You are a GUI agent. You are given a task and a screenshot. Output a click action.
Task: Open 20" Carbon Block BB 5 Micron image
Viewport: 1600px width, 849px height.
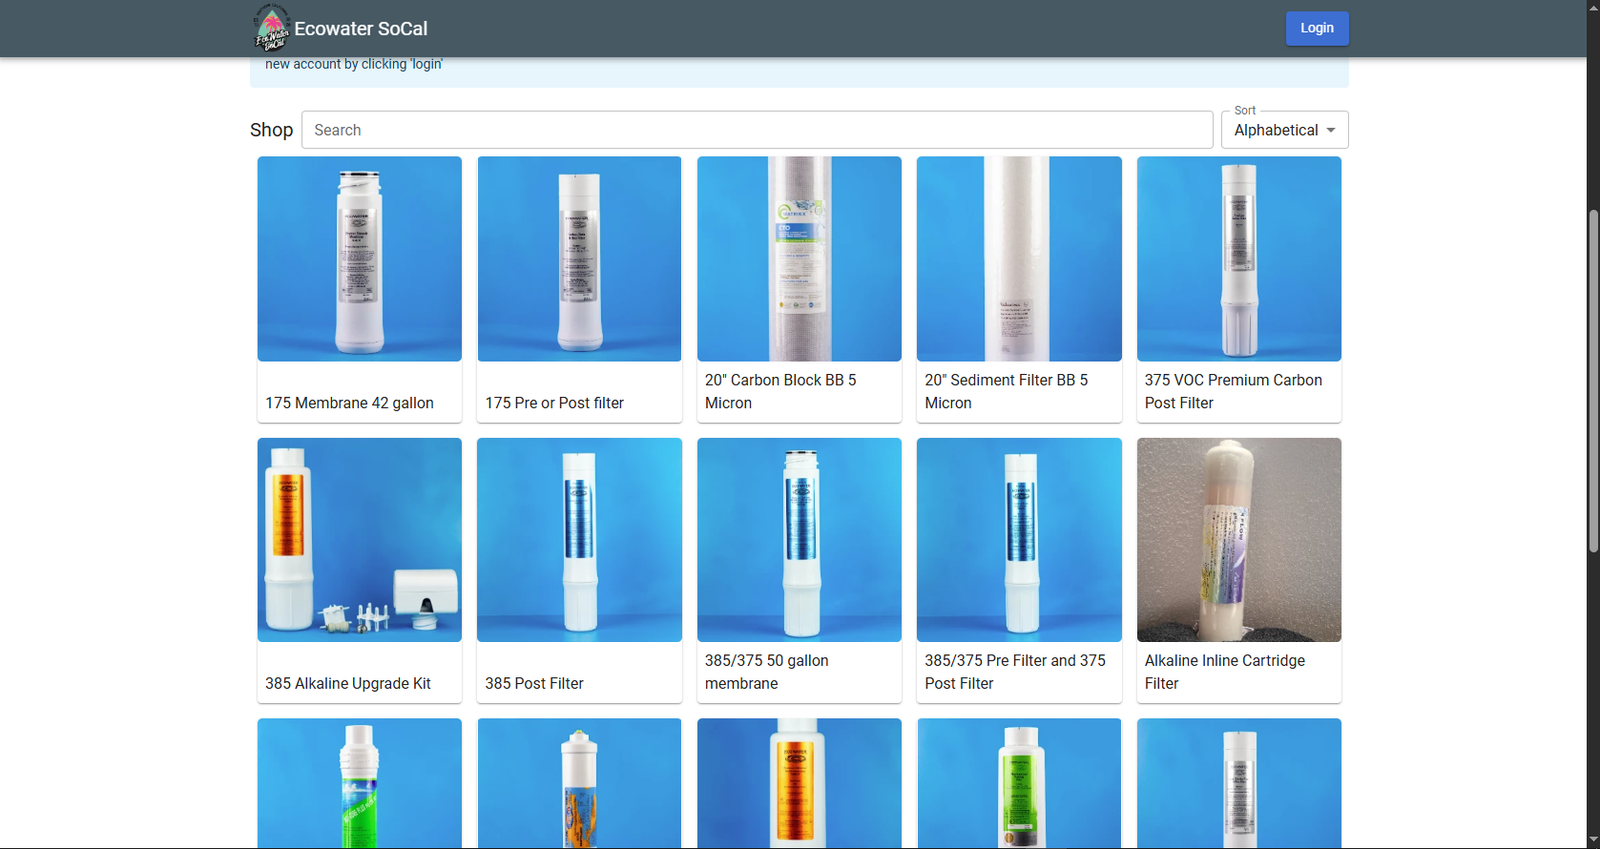[799, 258]
